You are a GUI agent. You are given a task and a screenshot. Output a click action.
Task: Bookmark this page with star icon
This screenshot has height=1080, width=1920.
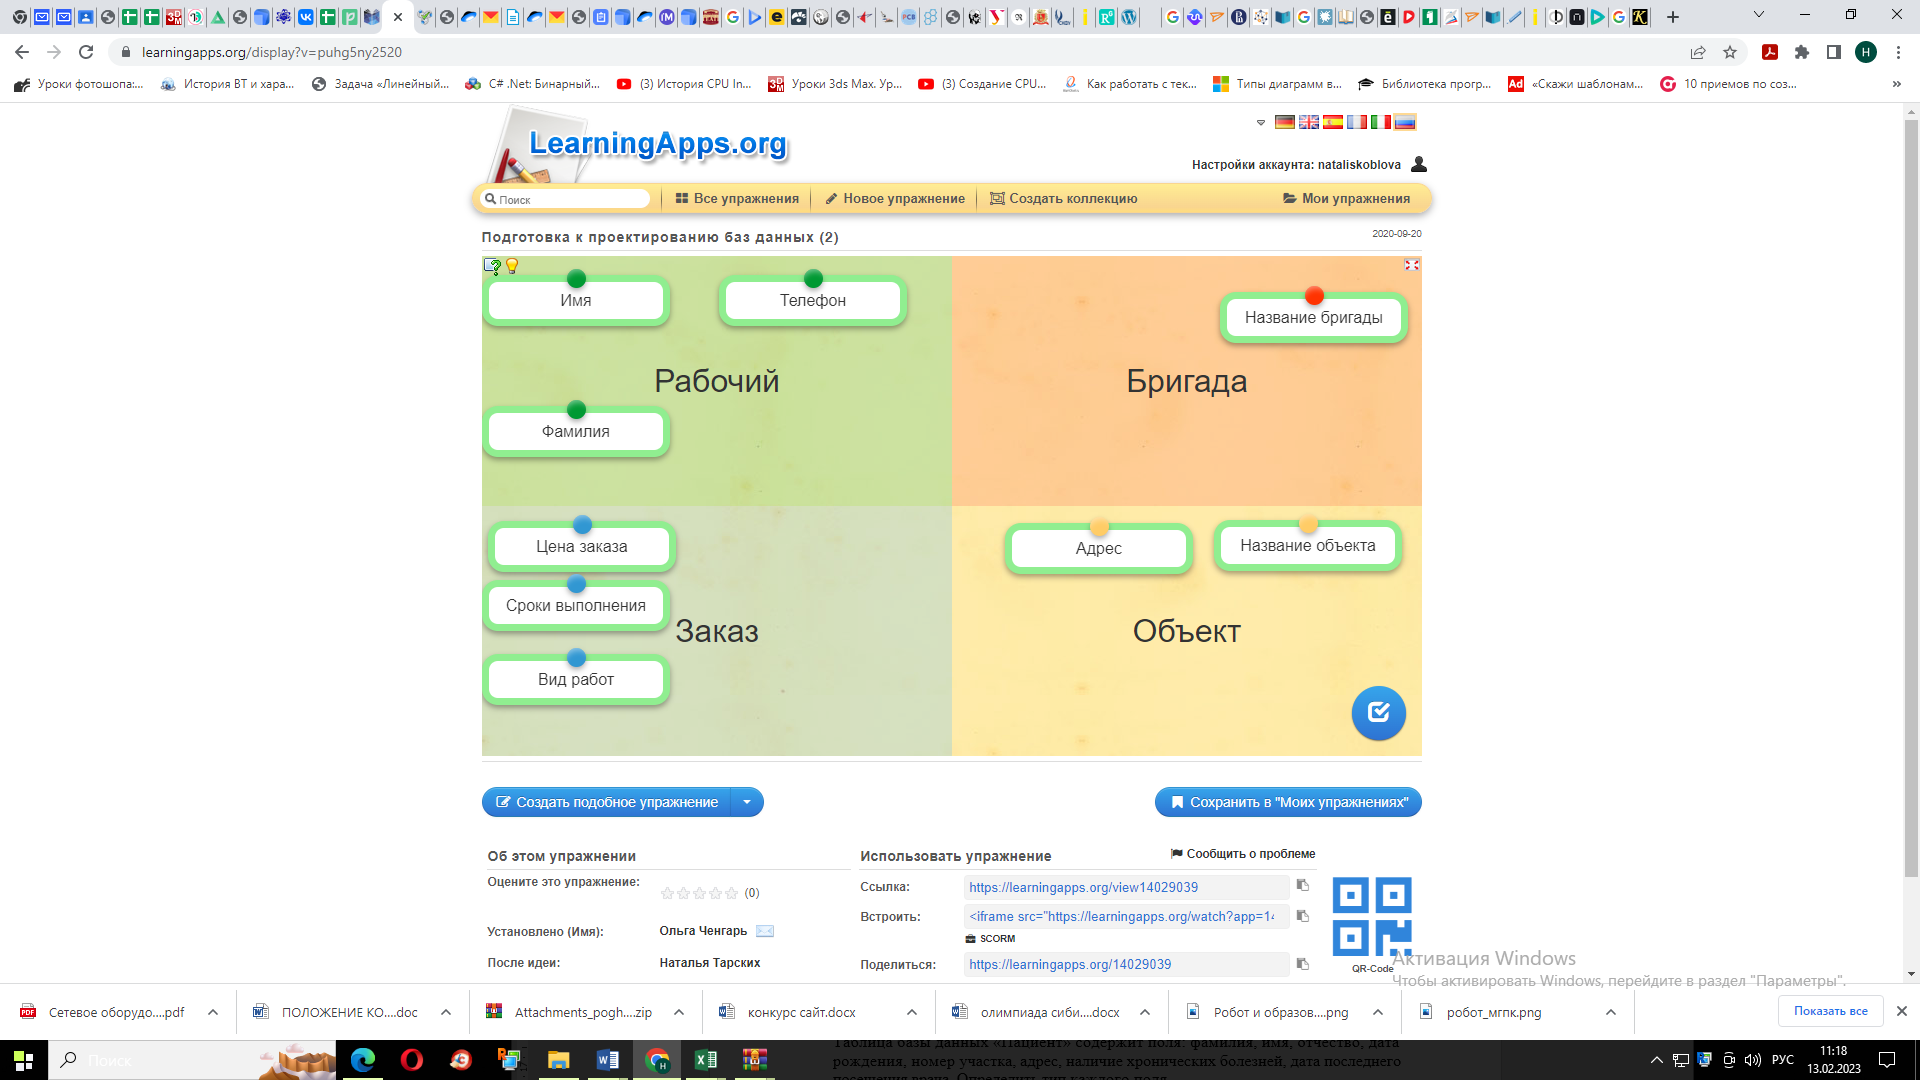pos(1730,52)
